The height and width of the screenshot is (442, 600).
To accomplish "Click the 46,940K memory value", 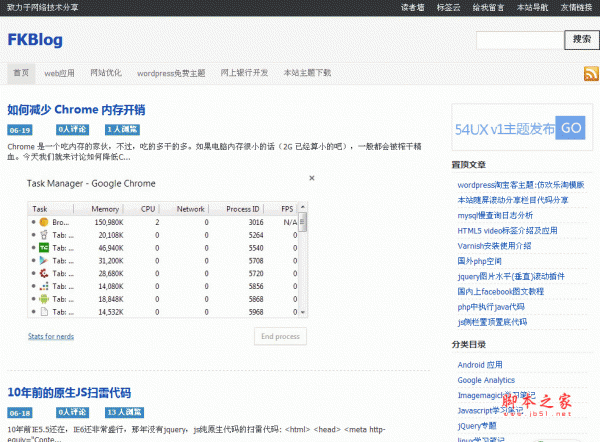I will (111, 248).
